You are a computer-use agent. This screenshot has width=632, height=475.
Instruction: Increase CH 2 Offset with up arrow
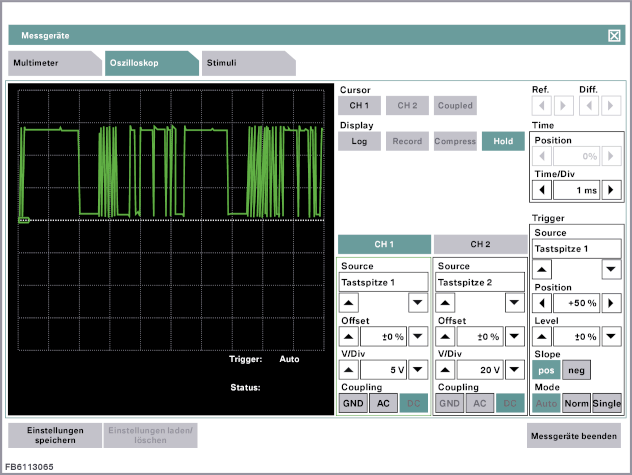pyautogui.click(x=445, y=337)
